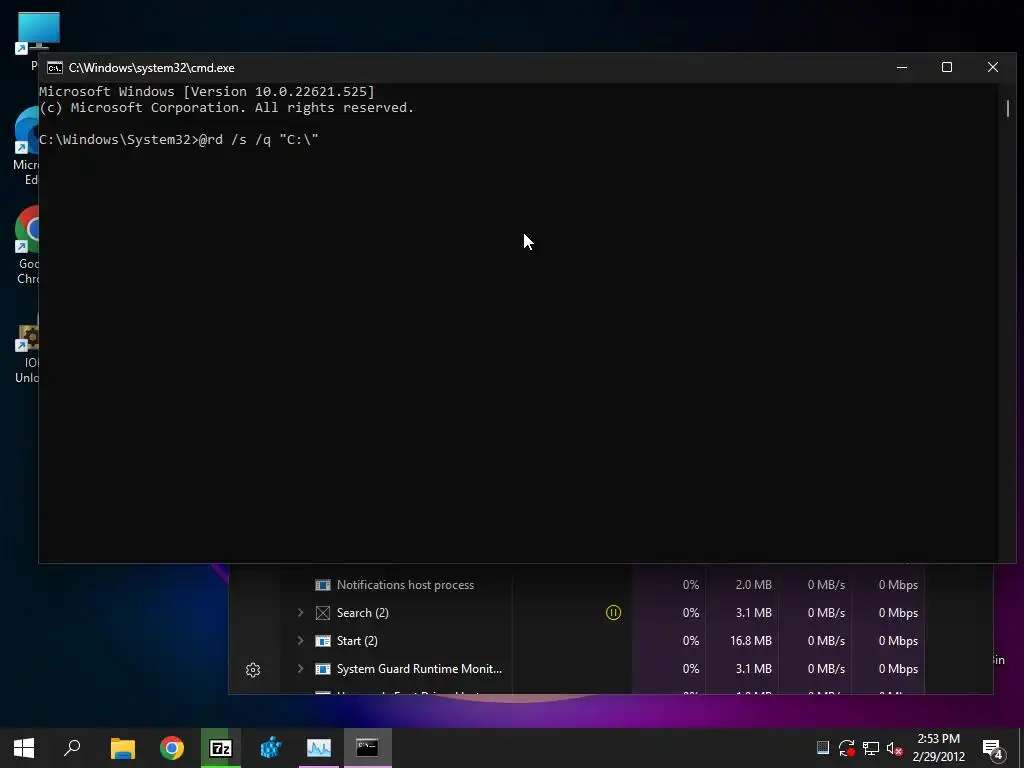Click the Search (2) process icon

323,613
